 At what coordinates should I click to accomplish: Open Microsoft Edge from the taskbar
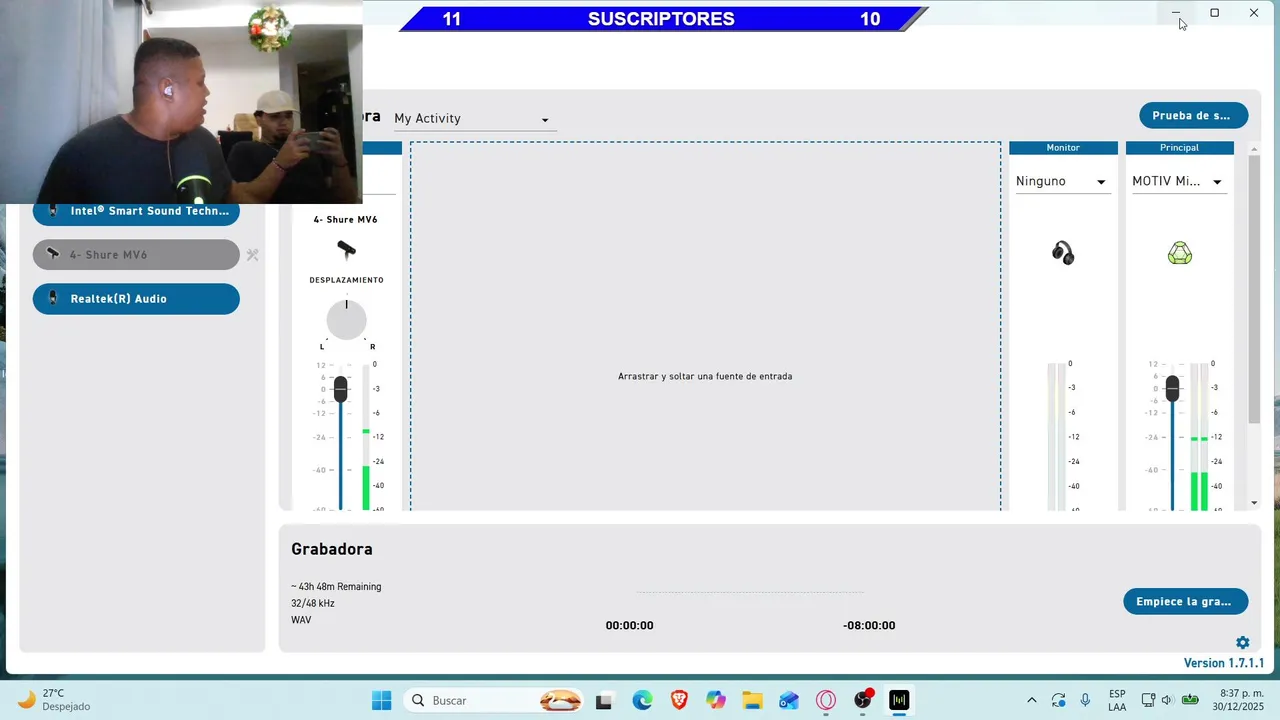coord(642,700)
